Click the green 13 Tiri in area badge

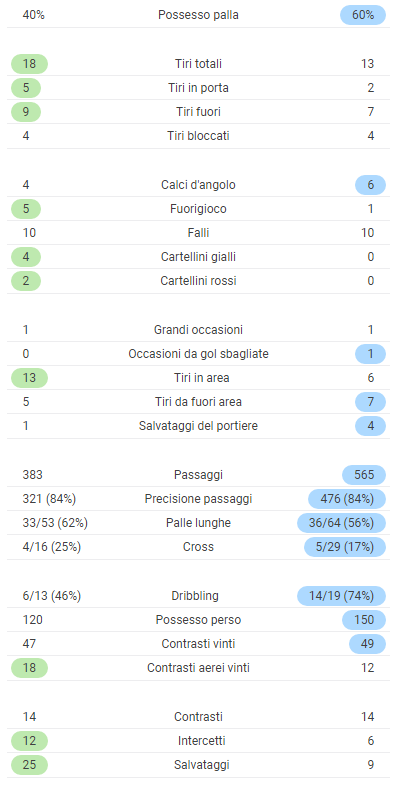pos(30,378)
